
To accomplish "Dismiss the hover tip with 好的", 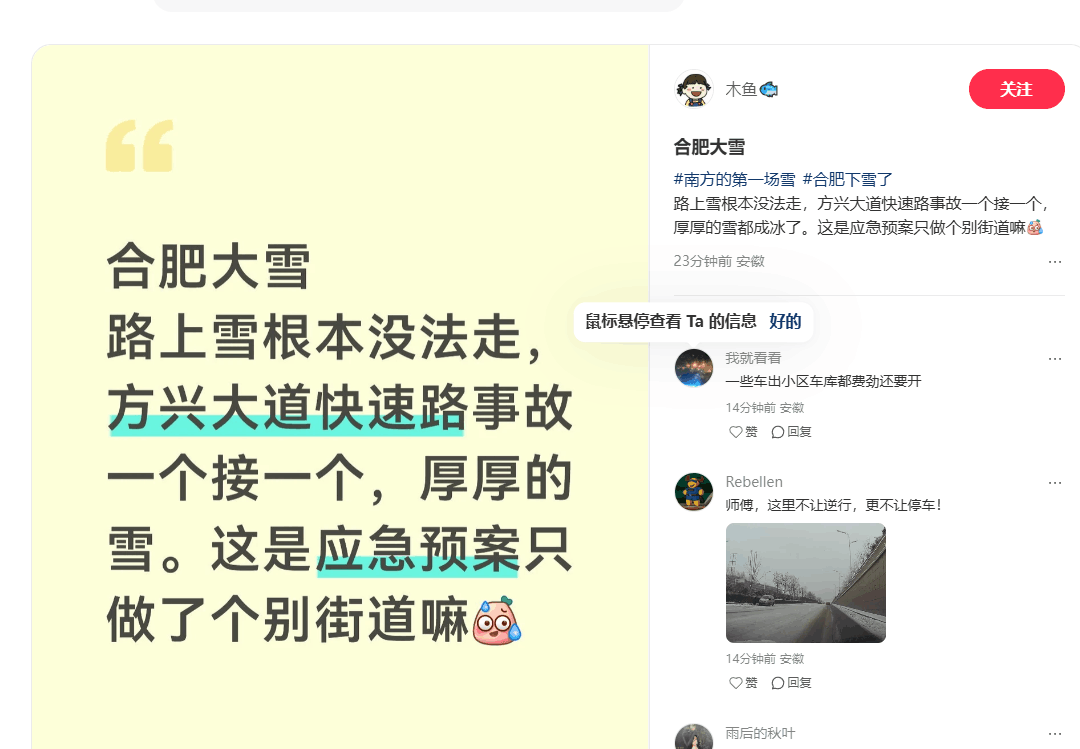I will click(785, 321).
